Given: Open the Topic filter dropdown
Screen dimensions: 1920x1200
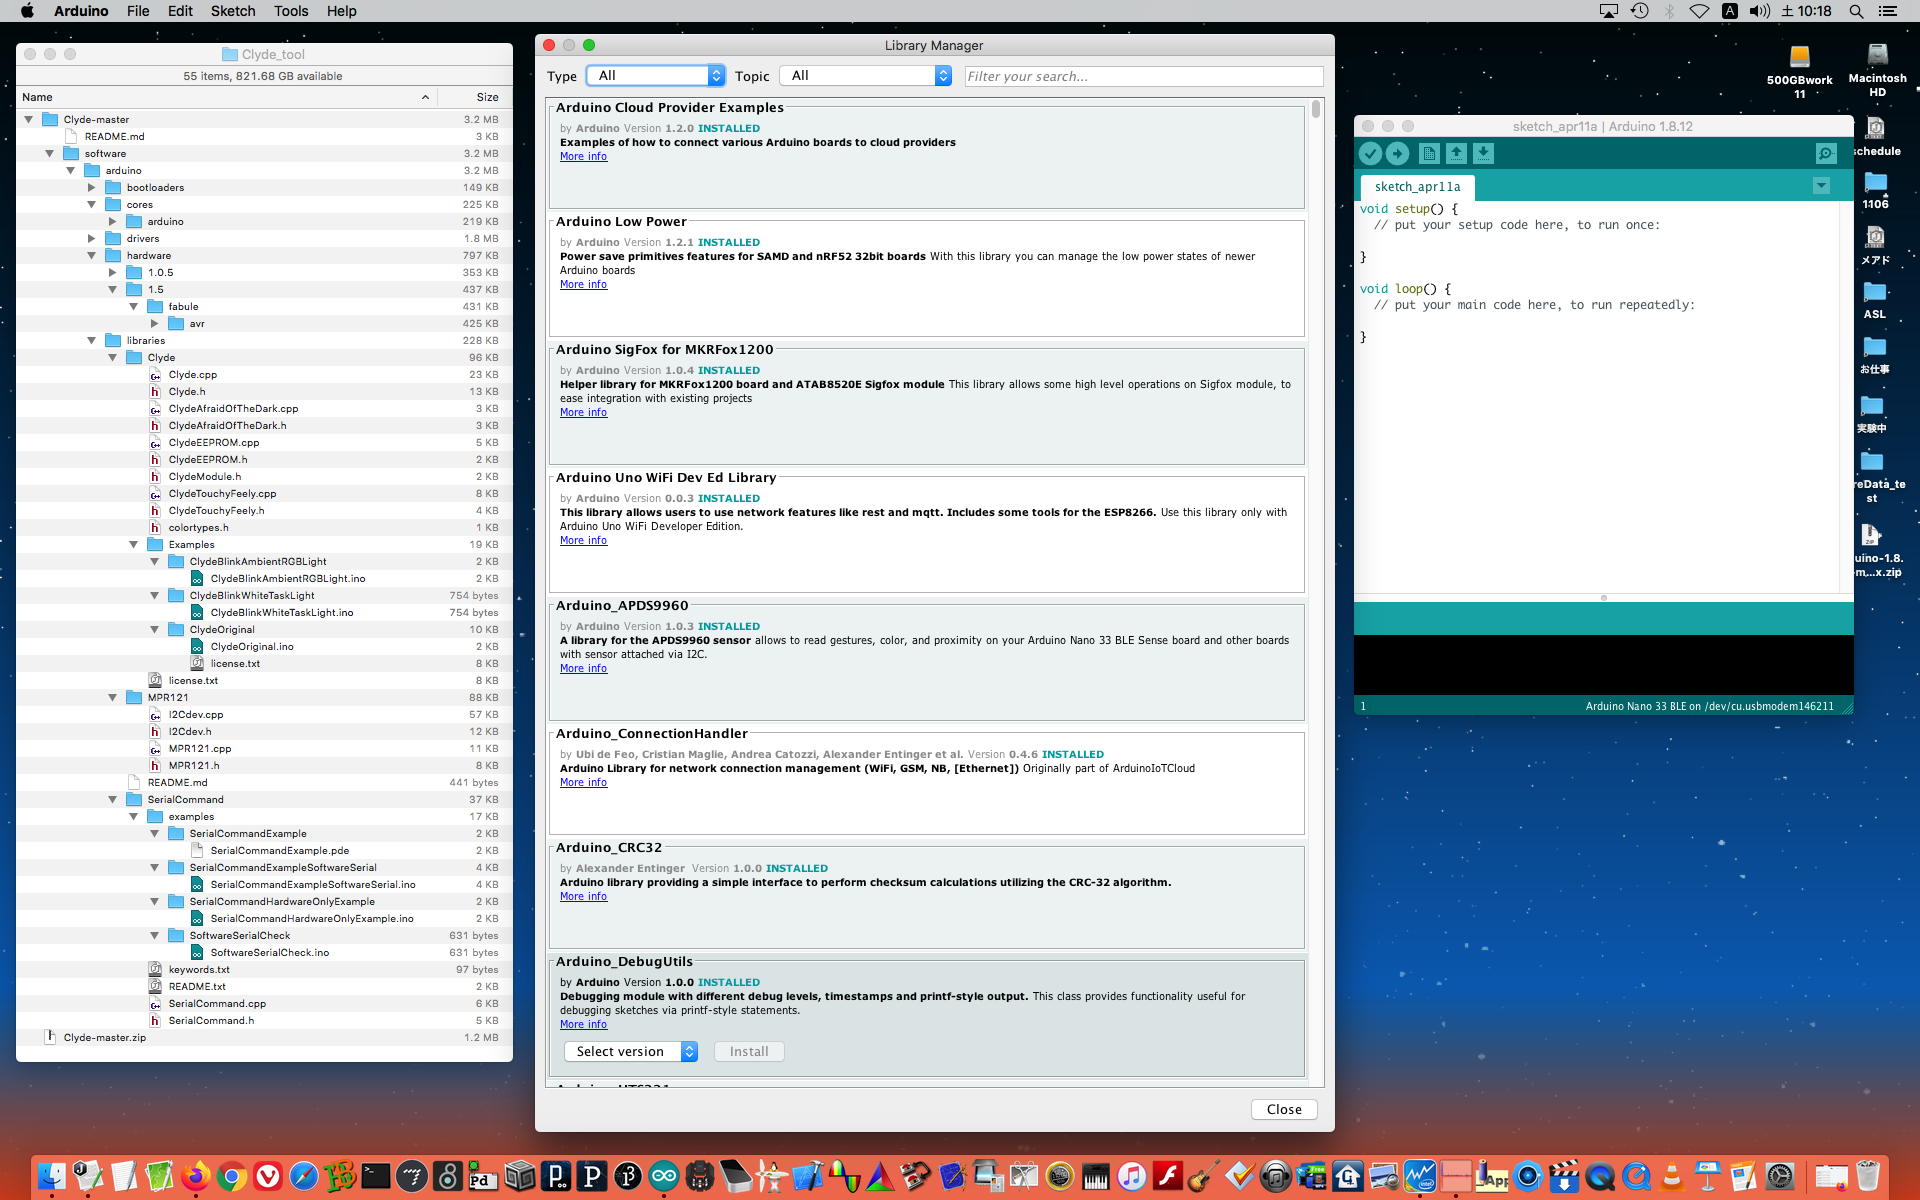Looking at the screenshot, I should click(866, 76).
